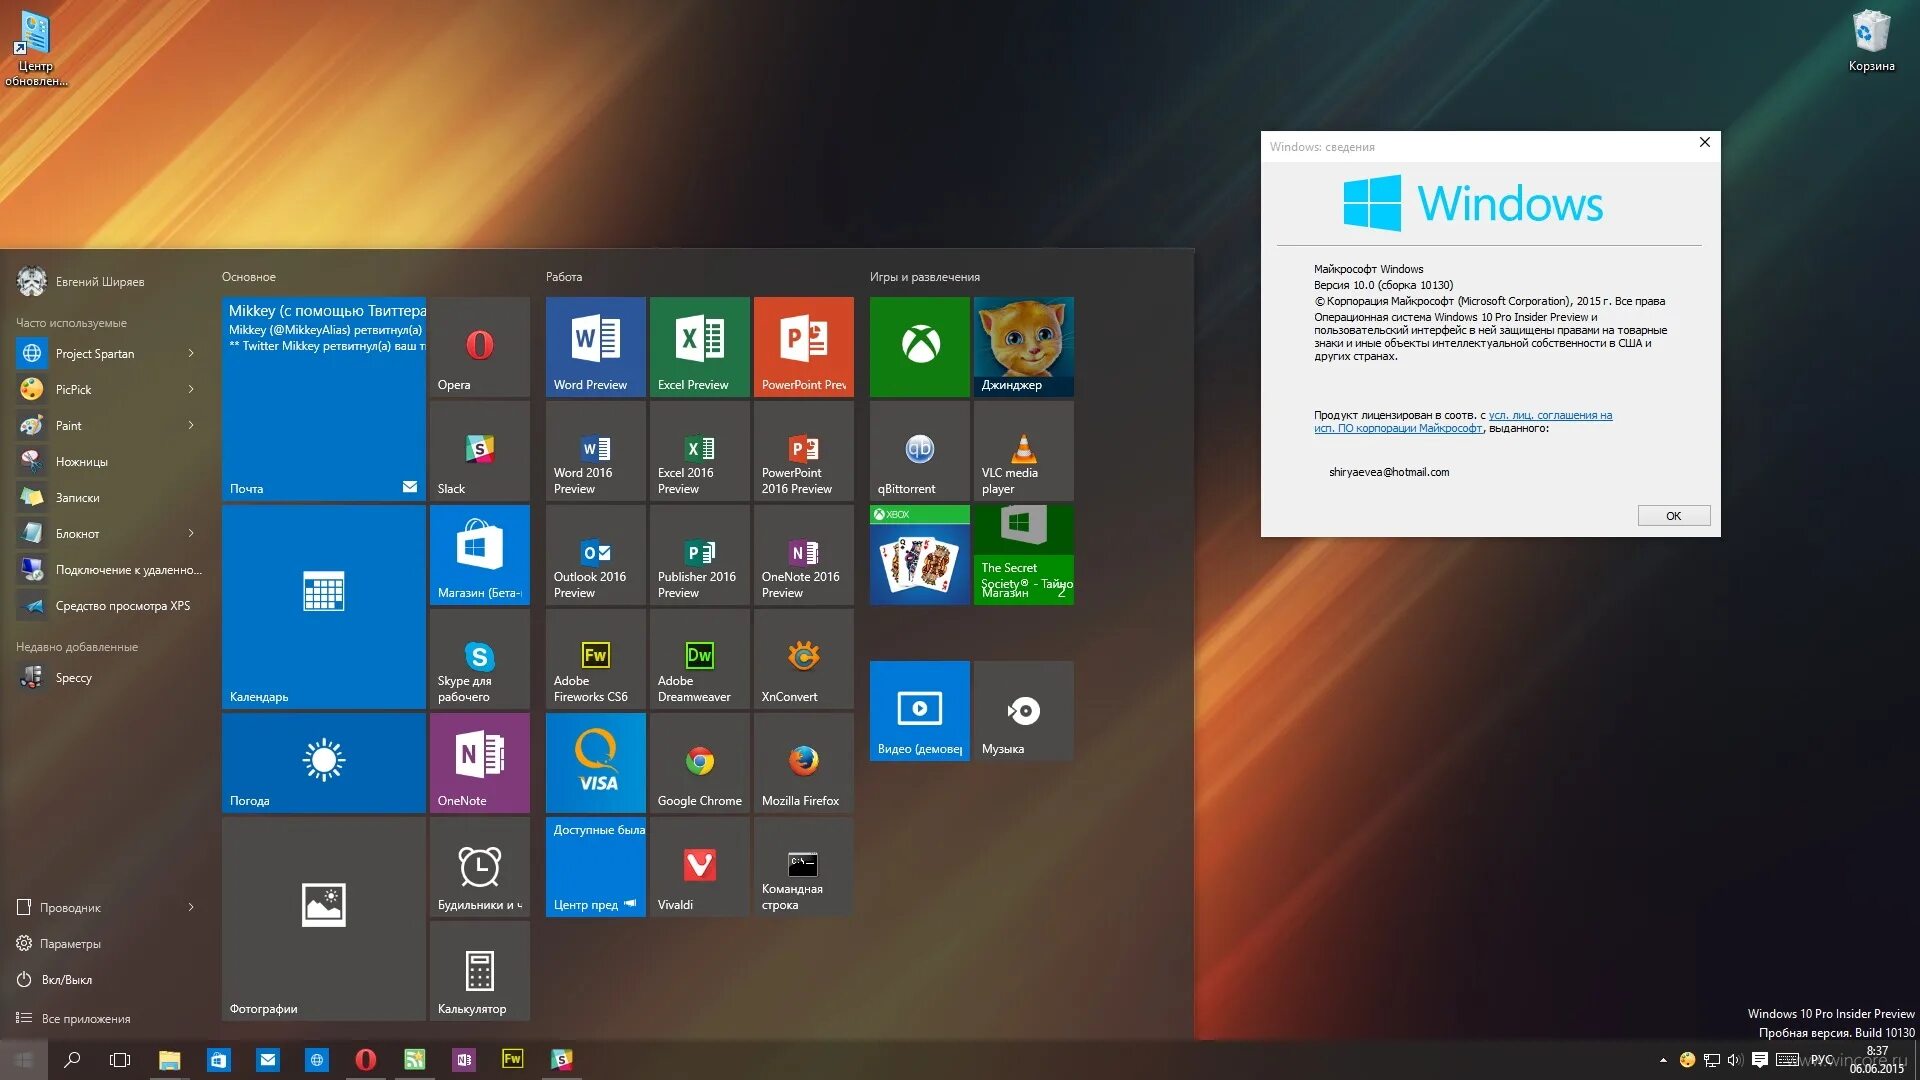This screenshot has height=1080, width=1920.
Task: Open Параметры from Start menu
Action: coord(70,943)
